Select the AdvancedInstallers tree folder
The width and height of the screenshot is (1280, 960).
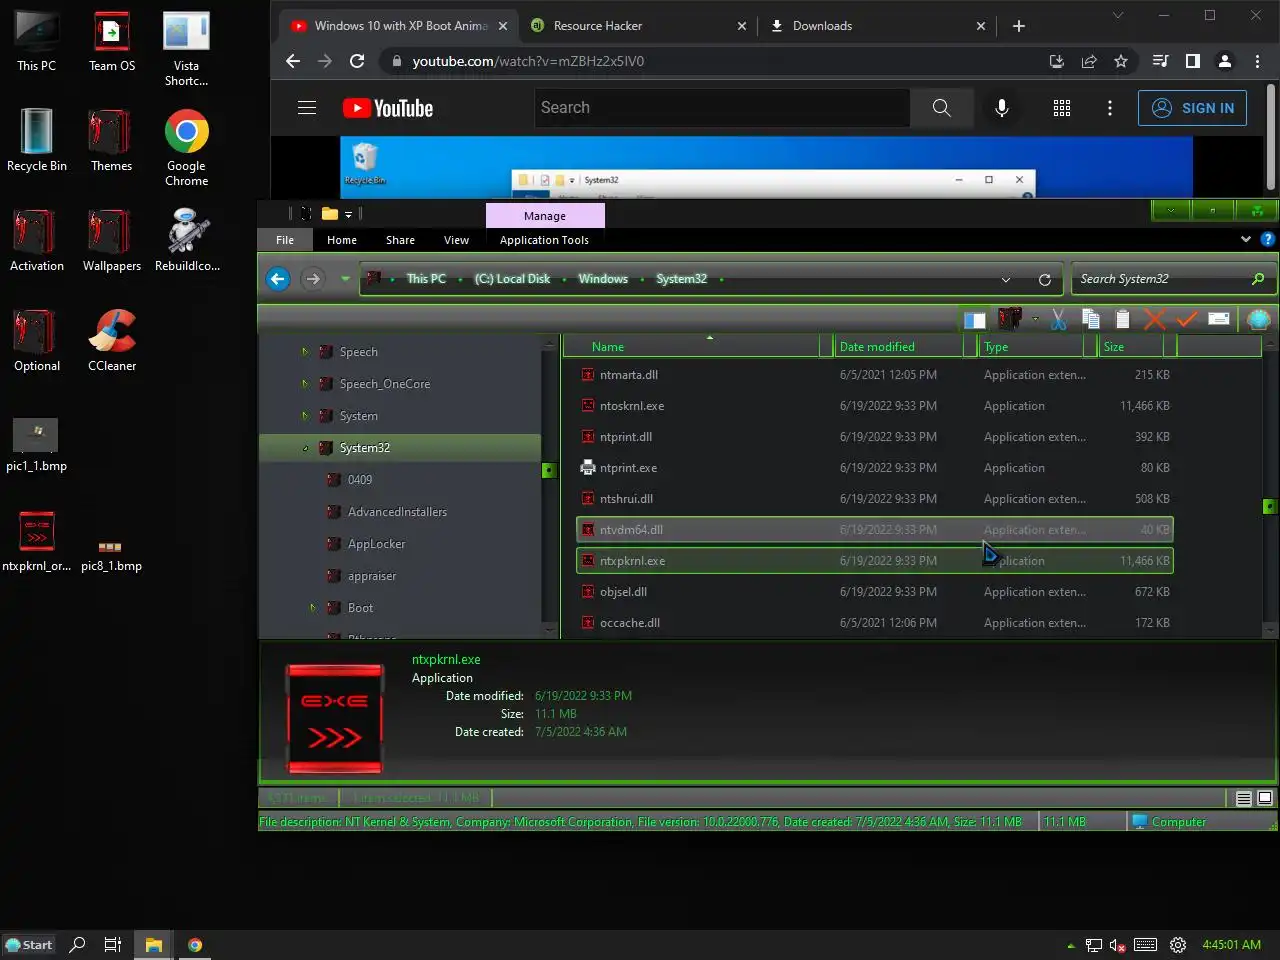397,512
